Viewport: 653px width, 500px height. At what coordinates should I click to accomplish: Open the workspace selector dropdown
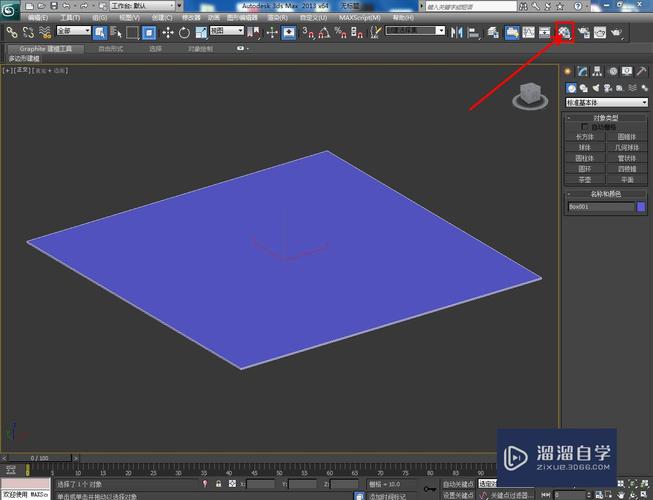click(x=143, y=6)
